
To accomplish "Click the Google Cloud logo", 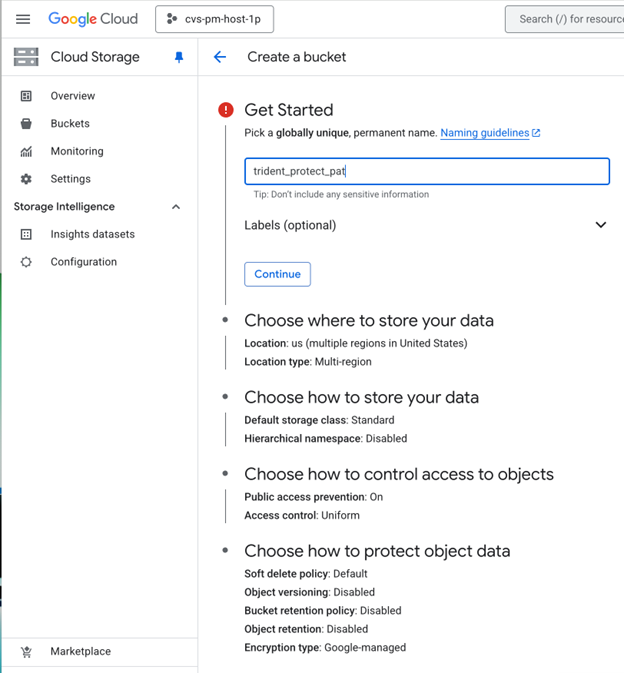I will coord(93,19).
